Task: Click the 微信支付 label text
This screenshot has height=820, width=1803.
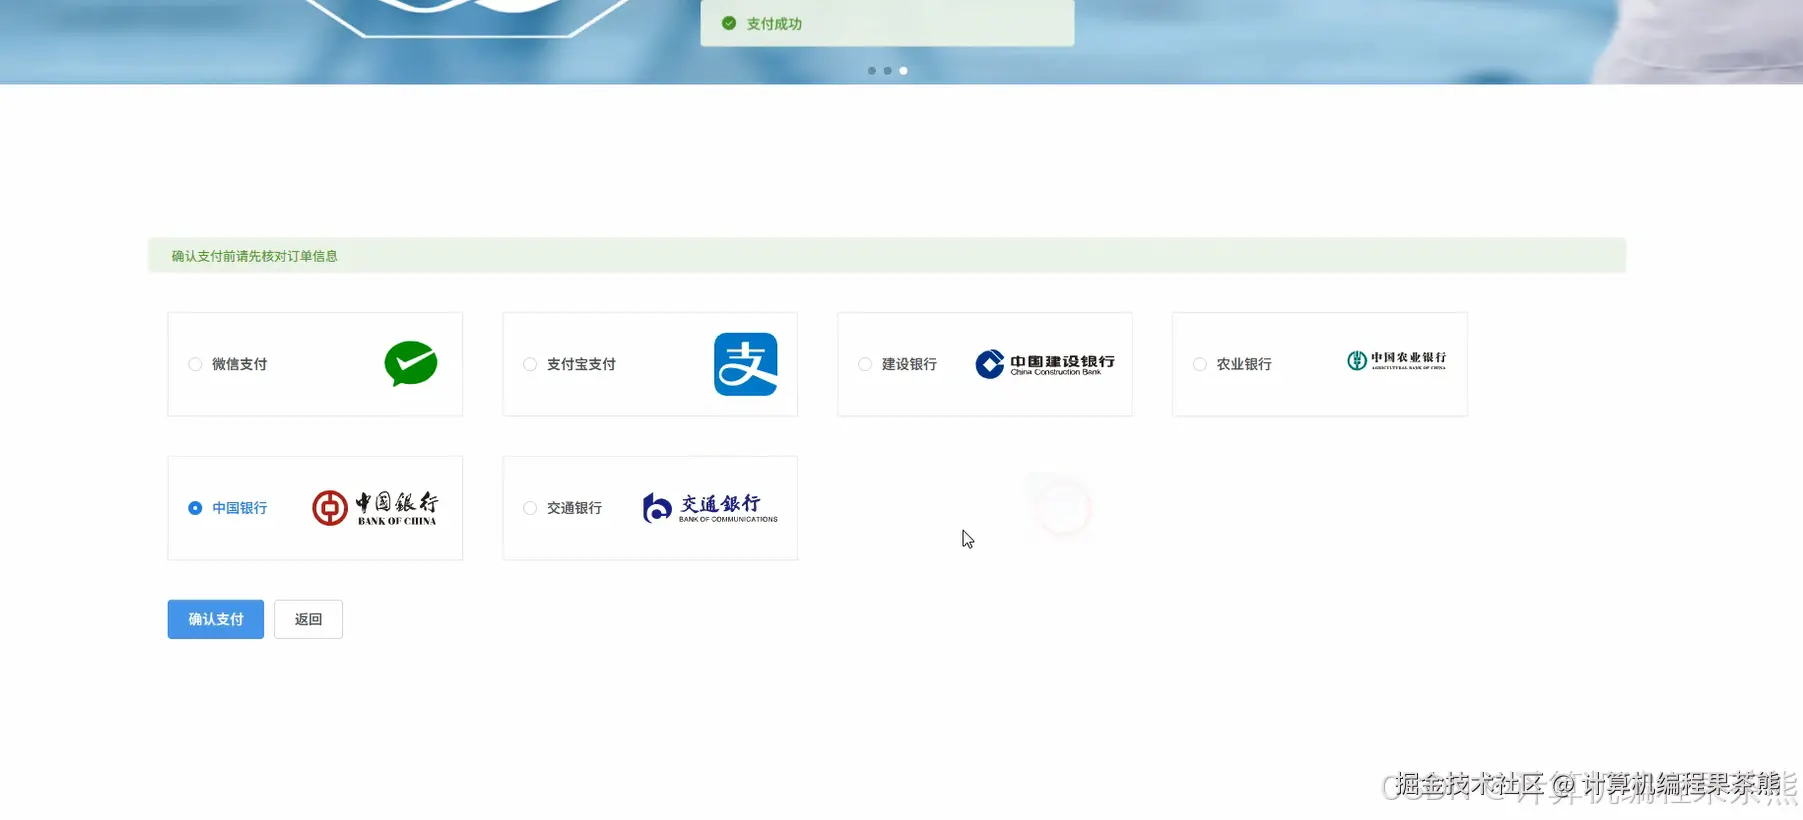Action: (240, 364)
